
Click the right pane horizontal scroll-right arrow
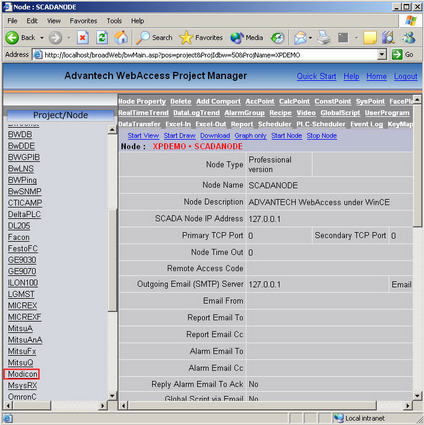tap(407, 406)
